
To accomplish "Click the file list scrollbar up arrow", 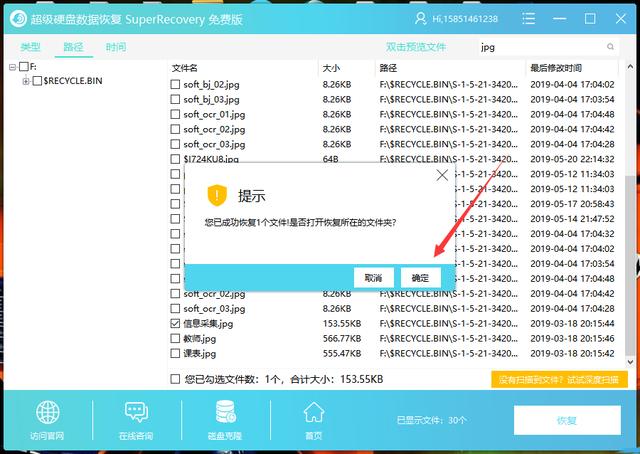I will point(630,66).
